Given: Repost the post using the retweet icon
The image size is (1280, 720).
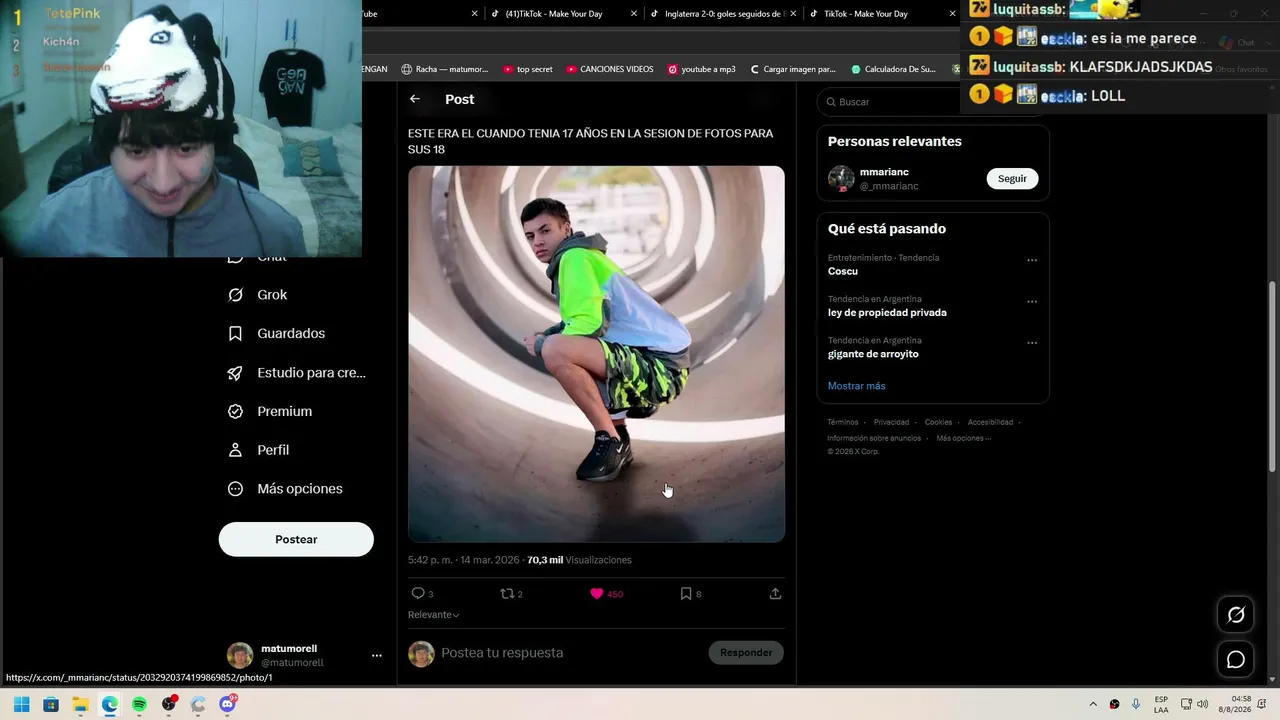Looking at the screenshot, I should coord(511,594).
